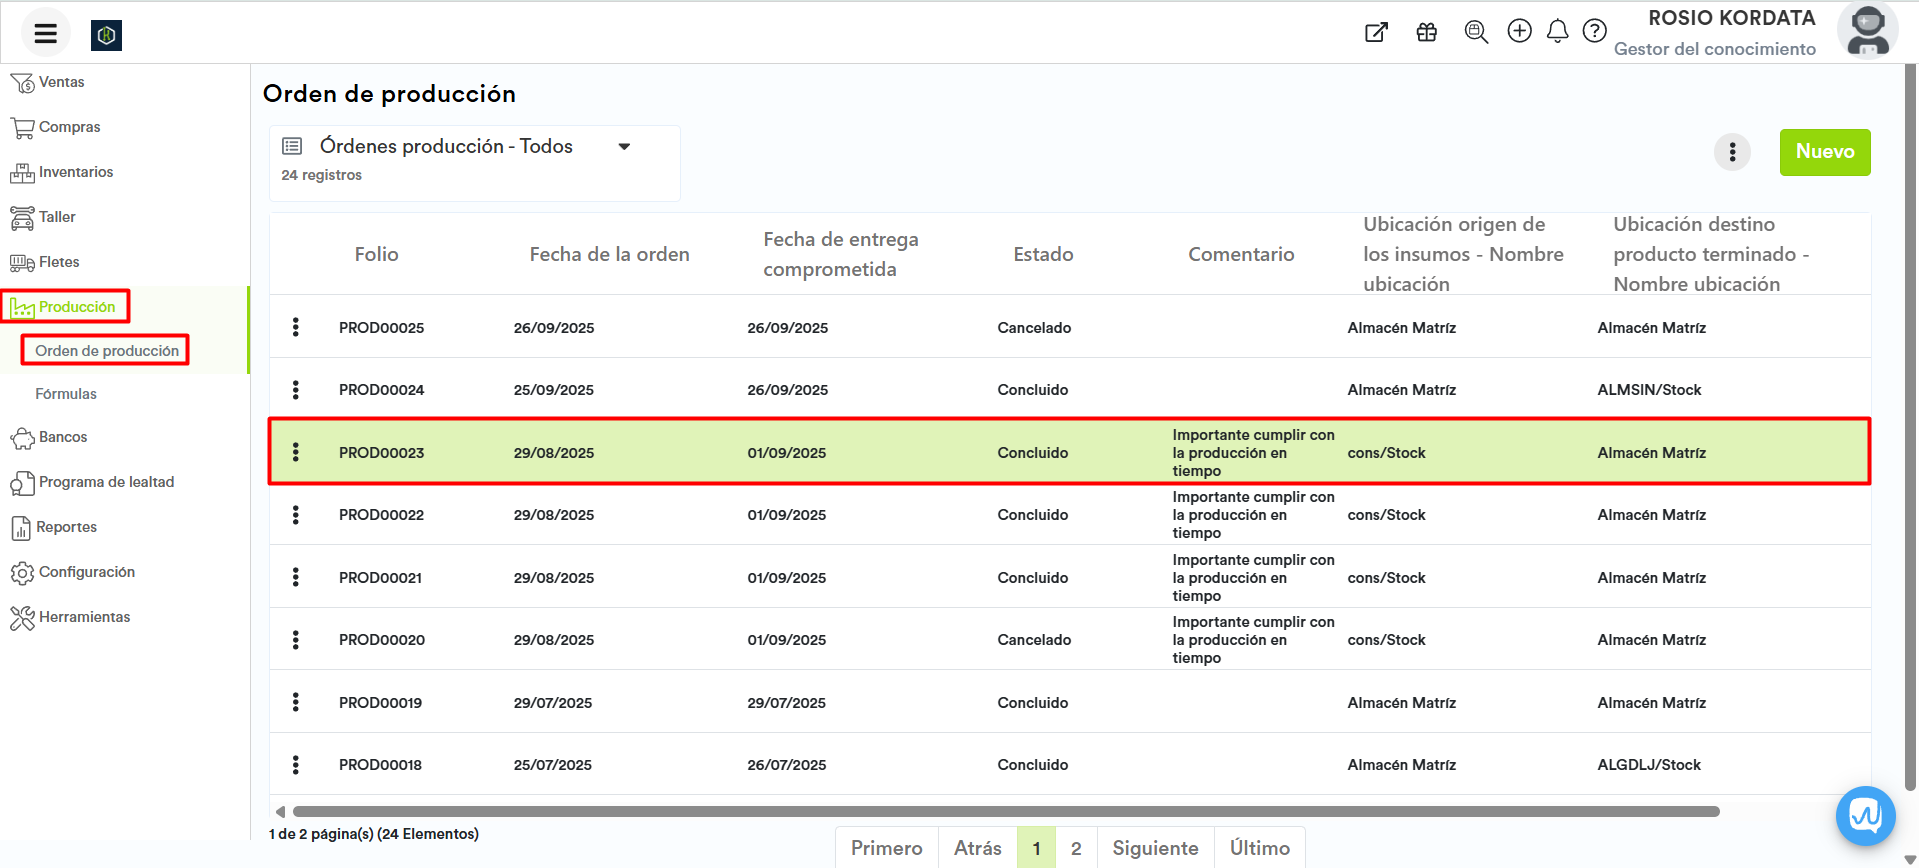Image resolution: width=1919 pixels, height=868 pixels.
Task: Select Fórmulas in the Producción submenu
Action: [x=66, y=394]
